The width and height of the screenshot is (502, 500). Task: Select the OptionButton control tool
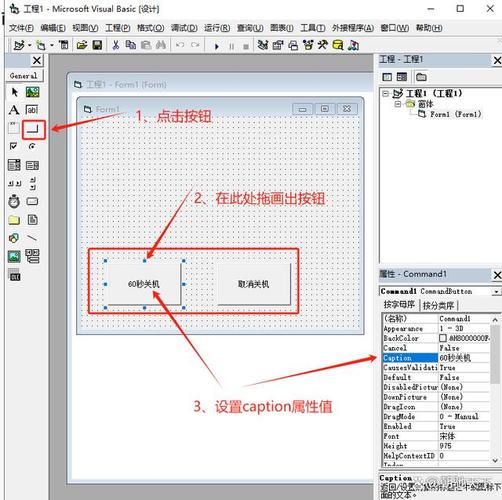(32, 146)
